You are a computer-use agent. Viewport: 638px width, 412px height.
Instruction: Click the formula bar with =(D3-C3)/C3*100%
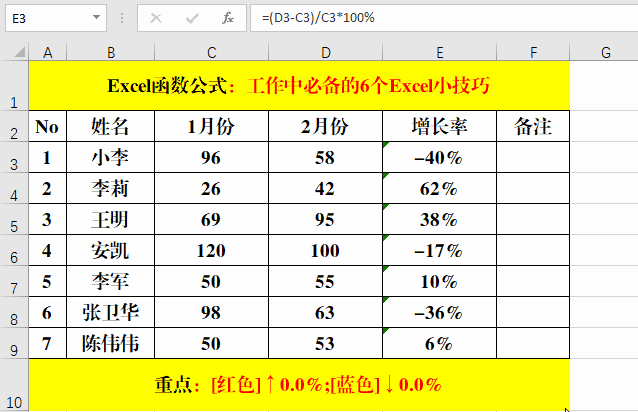(444, 18)
